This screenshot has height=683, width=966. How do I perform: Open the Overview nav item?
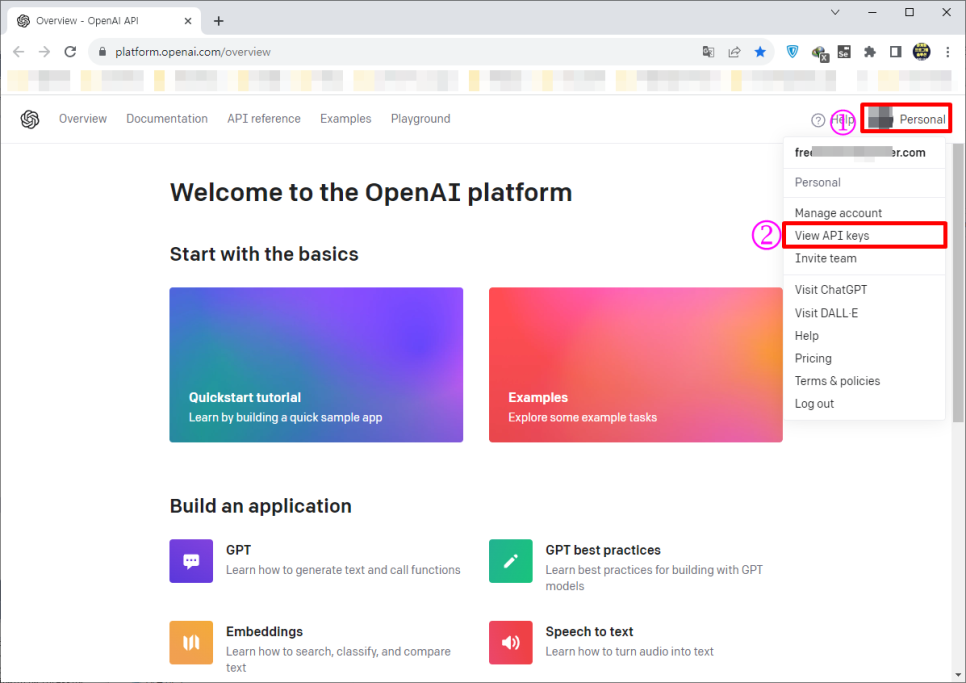point(83,119)
